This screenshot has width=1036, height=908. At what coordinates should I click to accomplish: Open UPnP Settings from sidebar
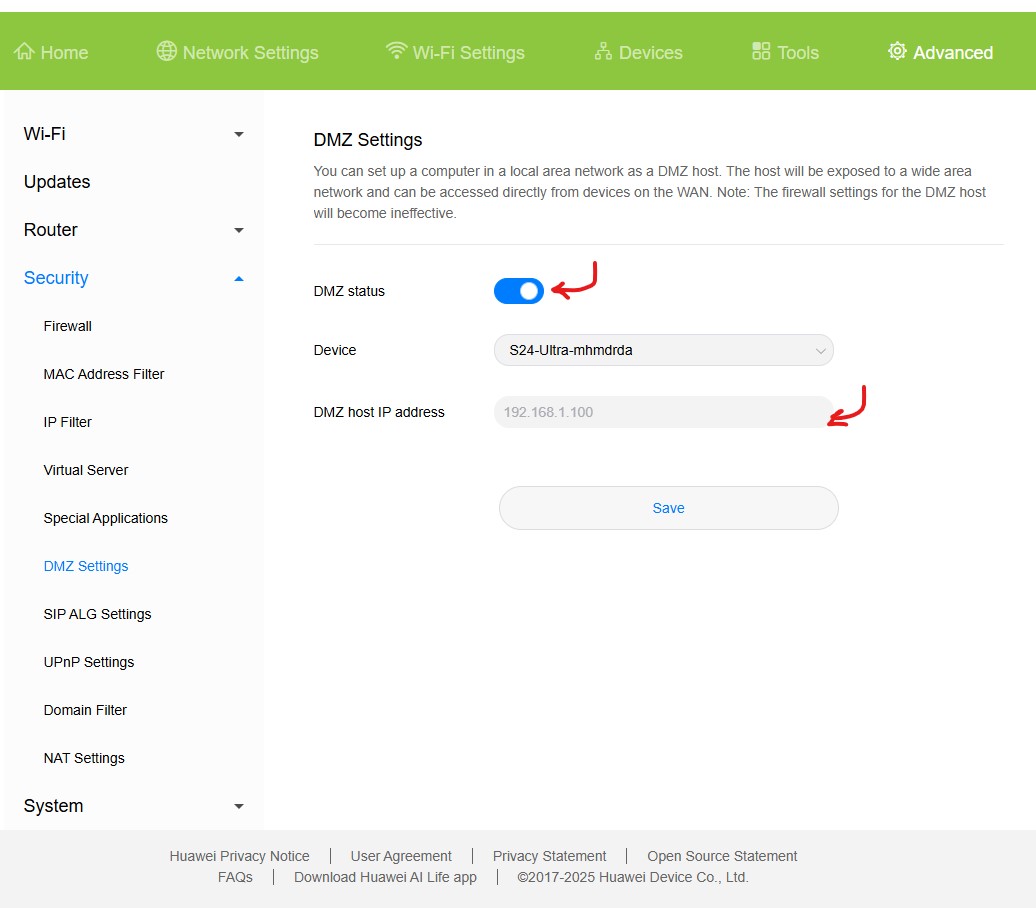tap(89, 662)
